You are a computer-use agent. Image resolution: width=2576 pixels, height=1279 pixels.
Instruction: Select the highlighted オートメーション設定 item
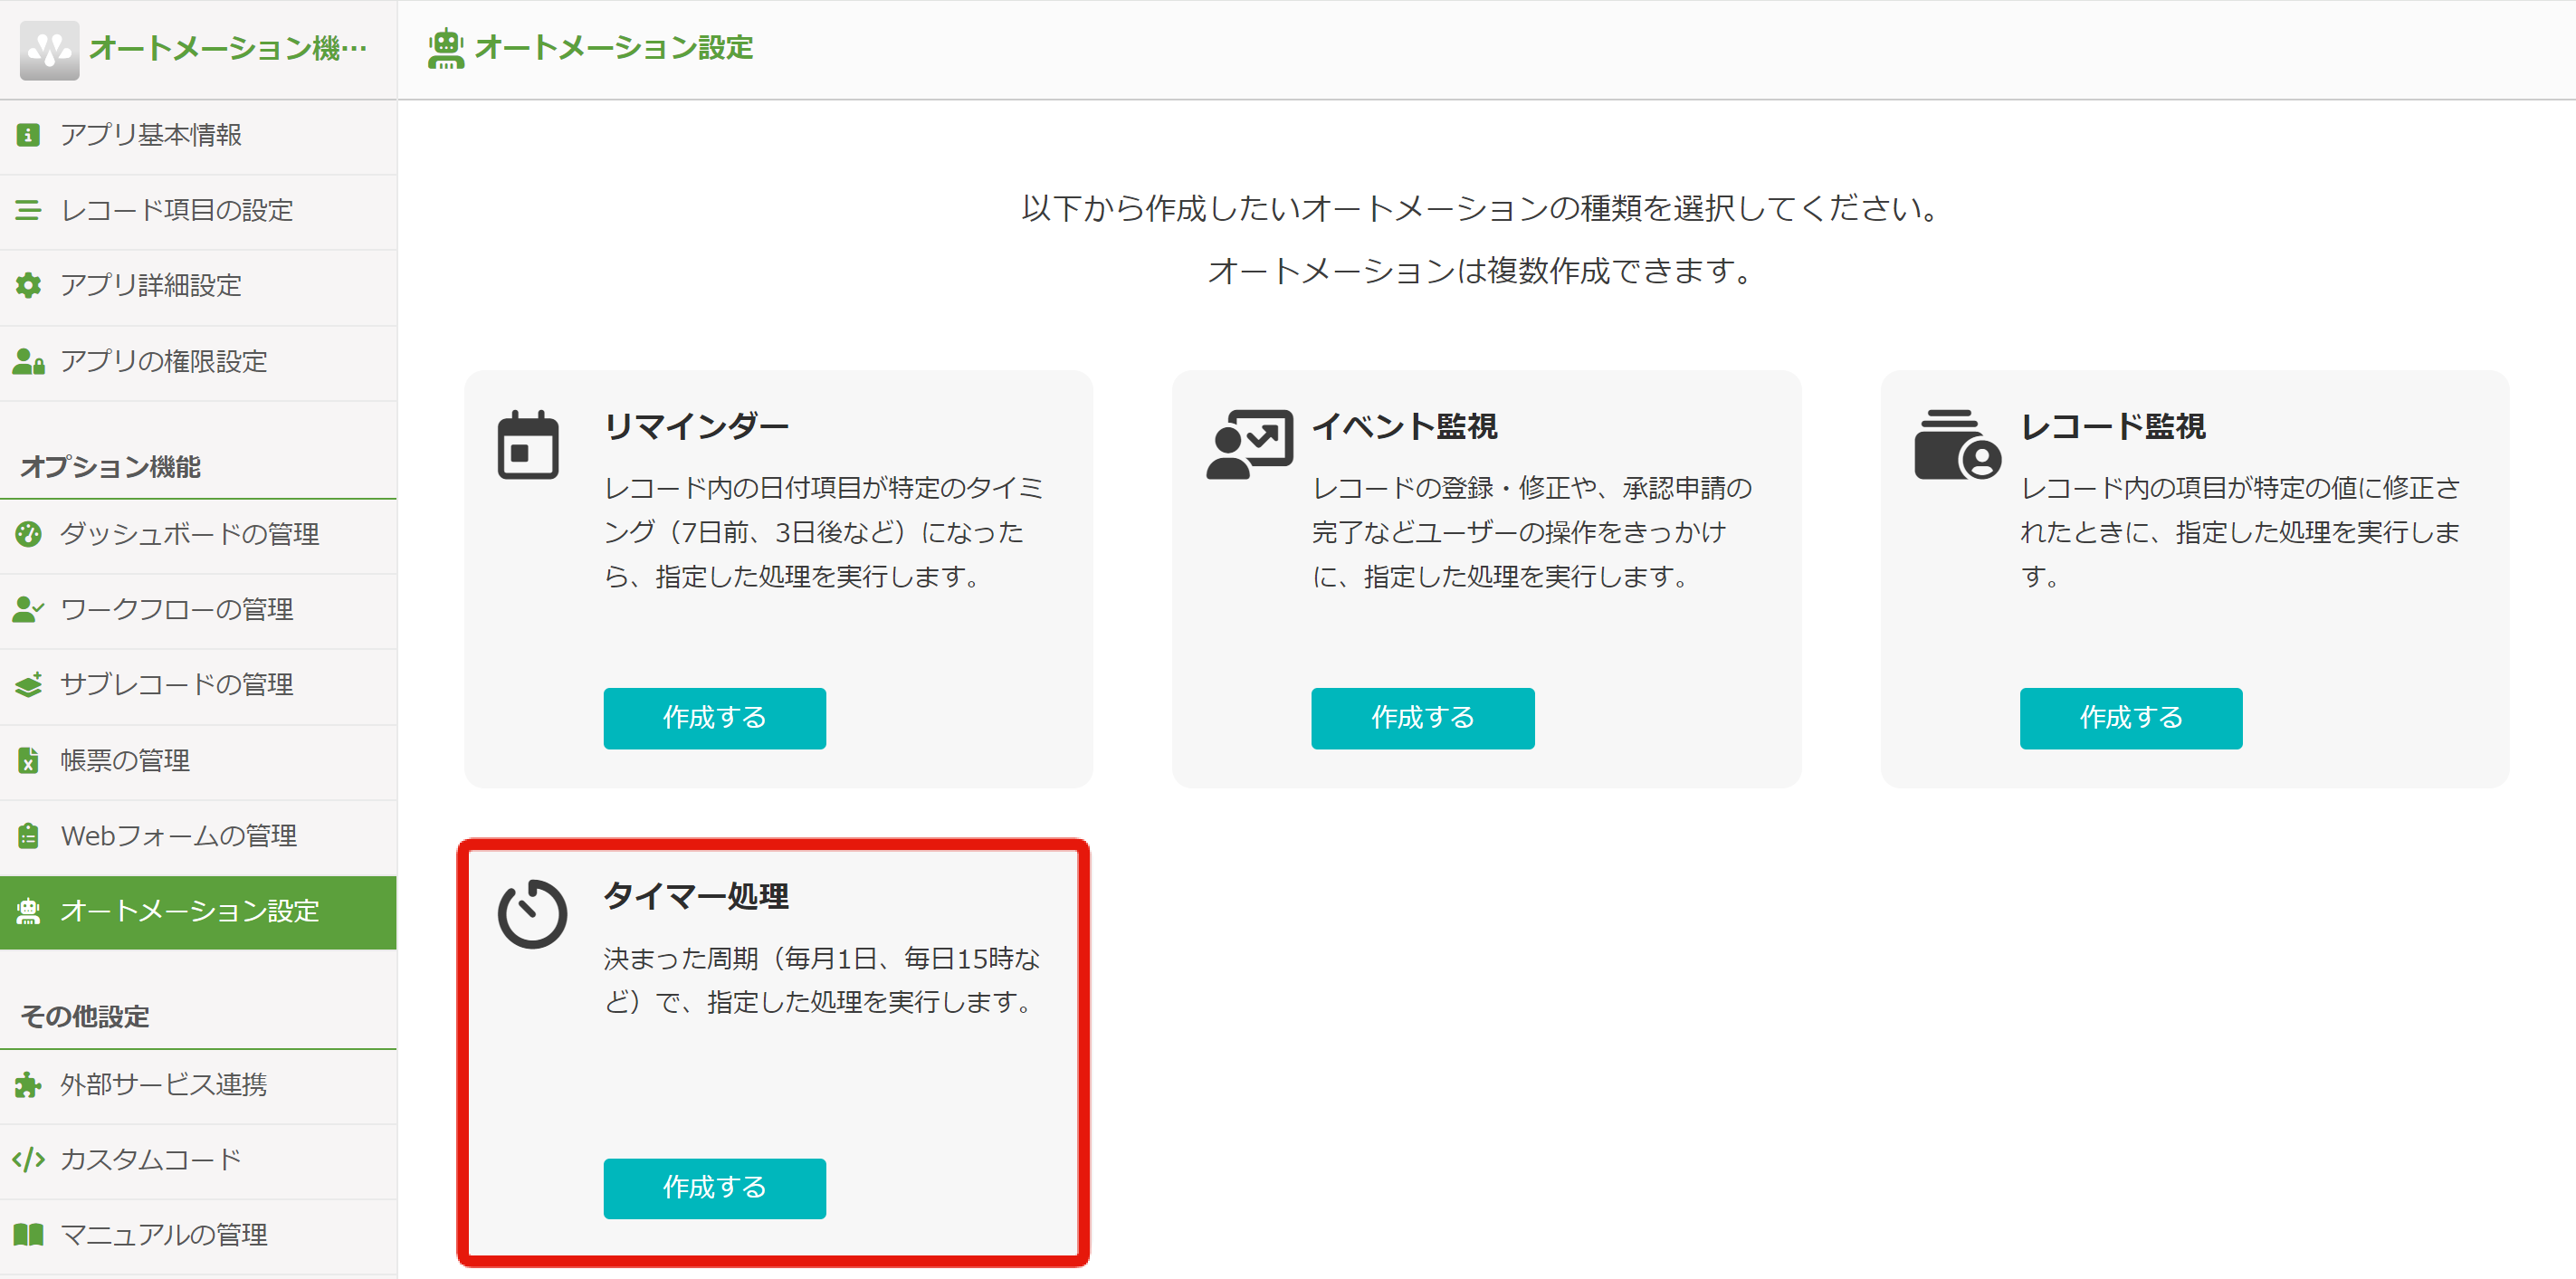coord(198,912)
